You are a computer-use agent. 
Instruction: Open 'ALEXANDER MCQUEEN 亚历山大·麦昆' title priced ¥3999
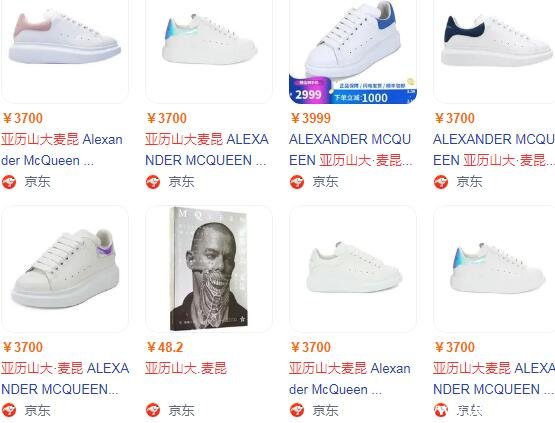coord(350,150)
